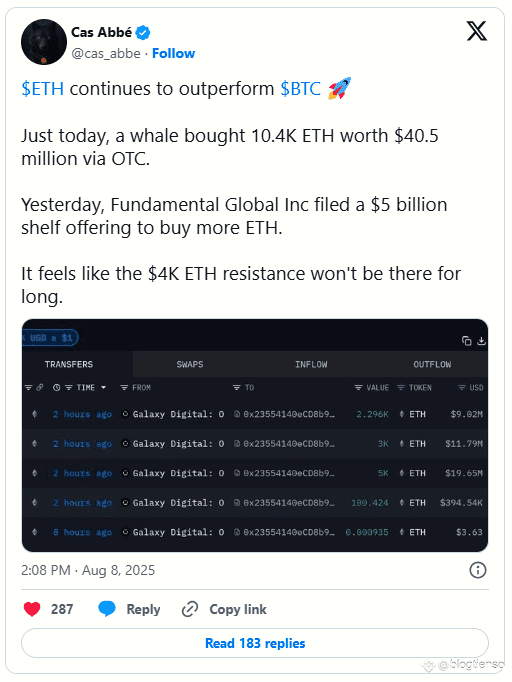Click the blue verified badge

(x=143, y=32)
